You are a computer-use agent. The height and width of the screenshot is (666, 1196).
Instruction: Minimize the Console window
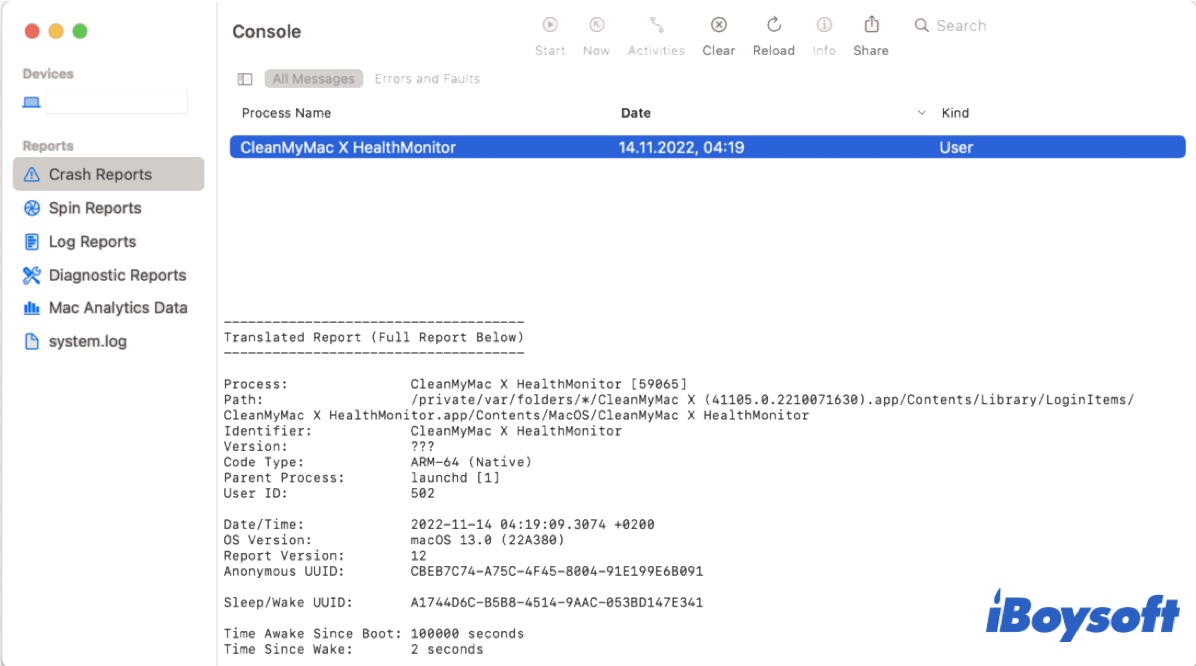point(56,31)
